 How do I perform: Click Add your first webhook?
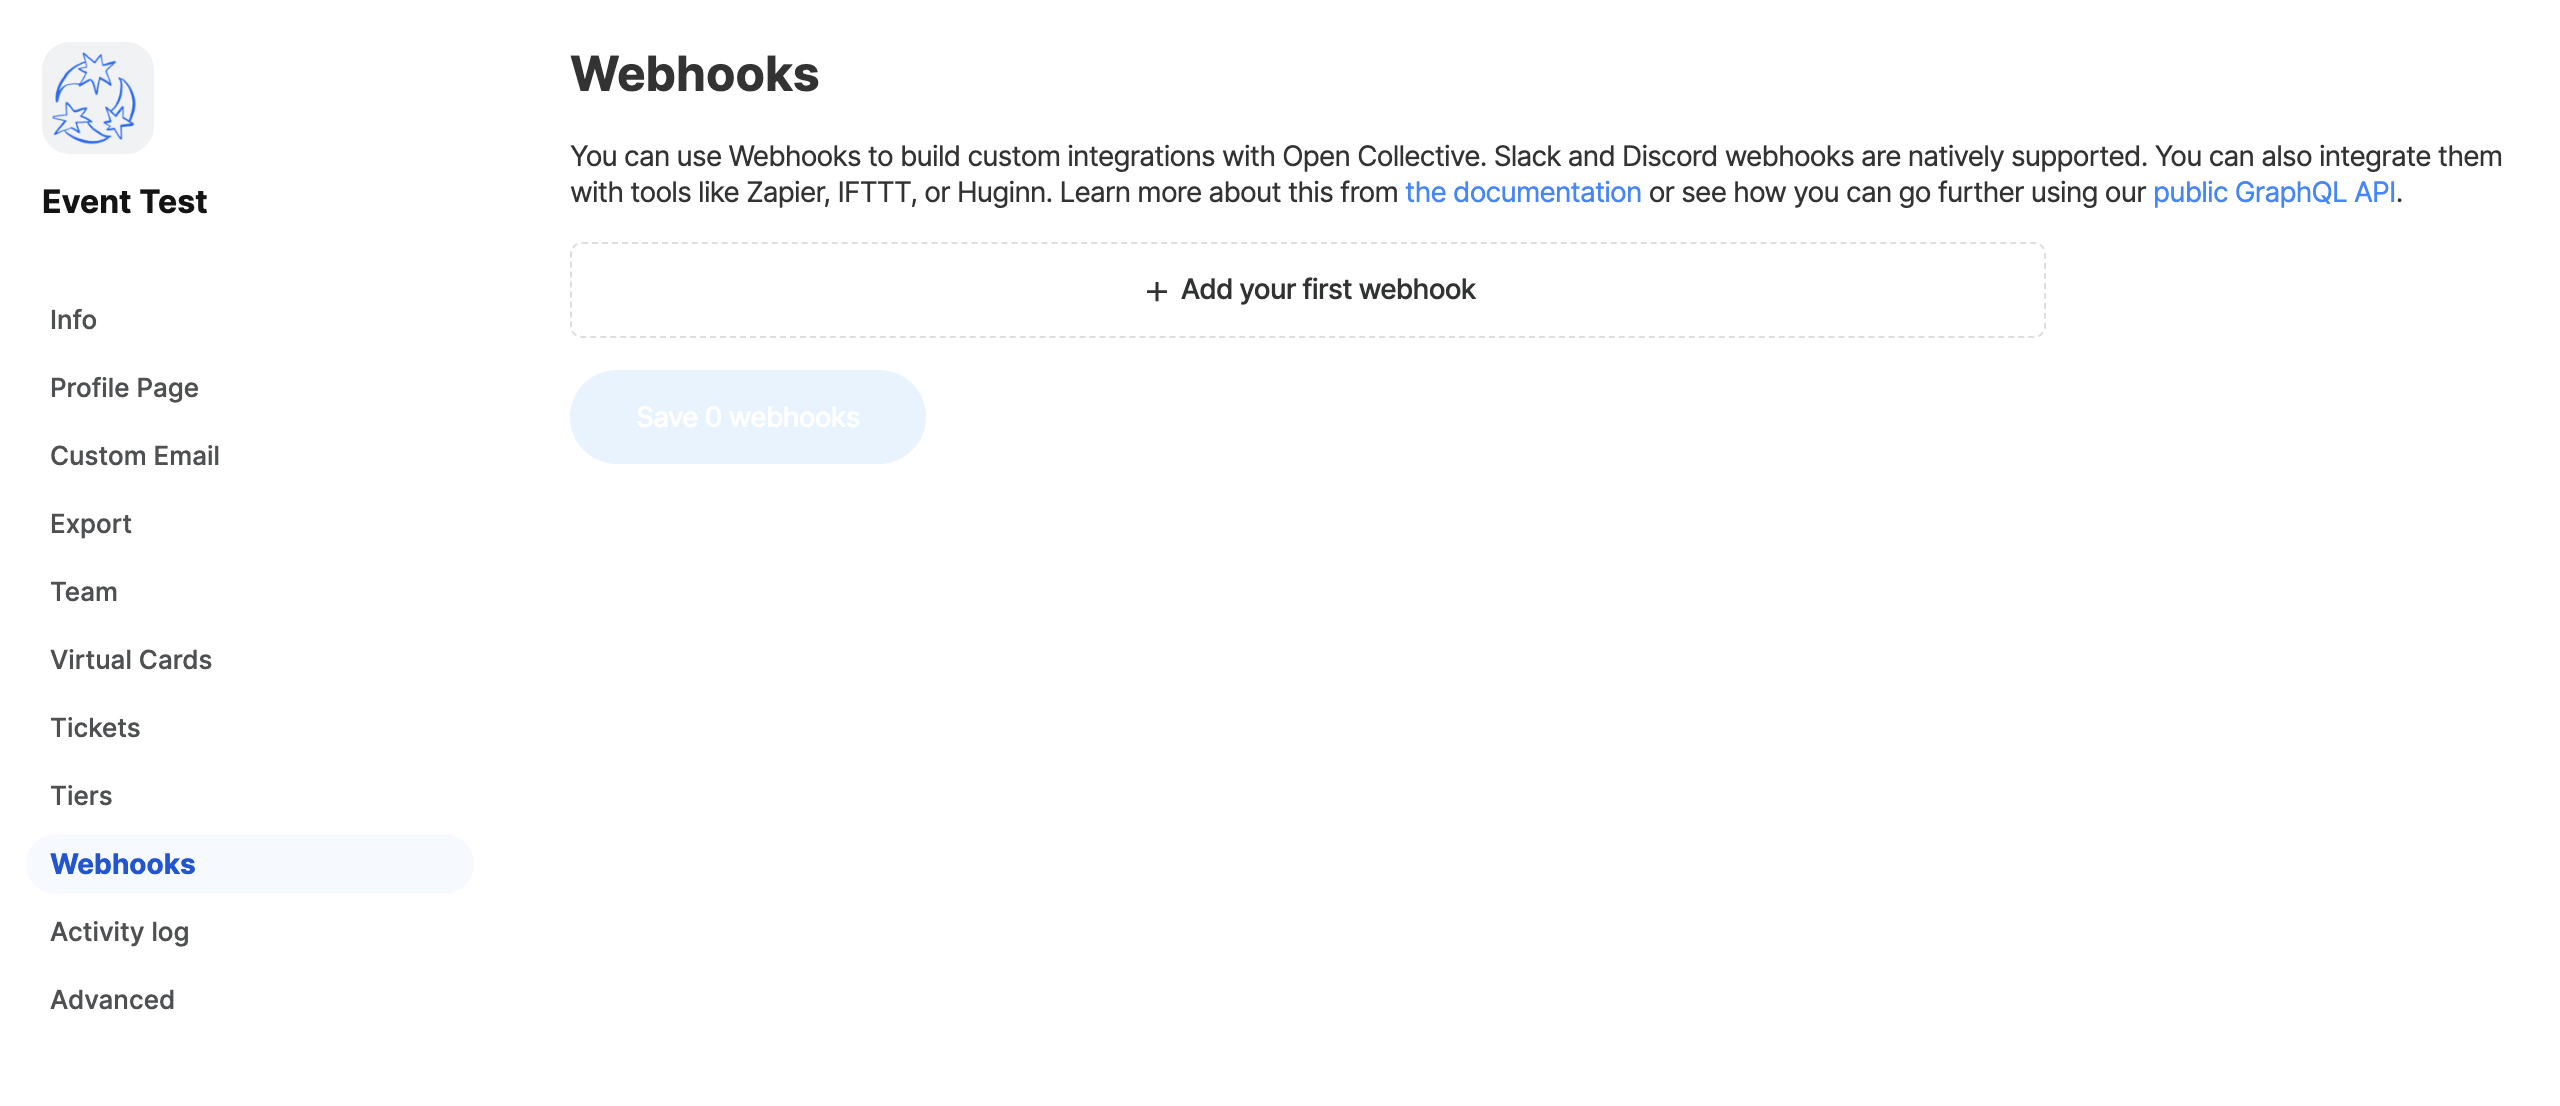click(x=1327, y=290)
